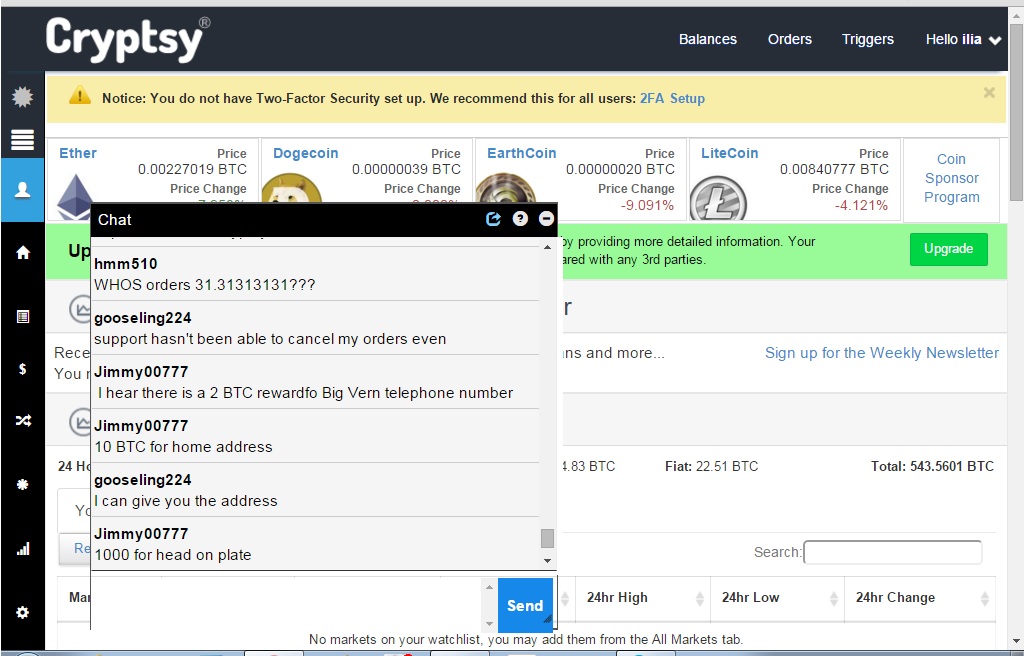Click the EarthCoin coin image
1027x656 pixels.
tap(506, 188)
